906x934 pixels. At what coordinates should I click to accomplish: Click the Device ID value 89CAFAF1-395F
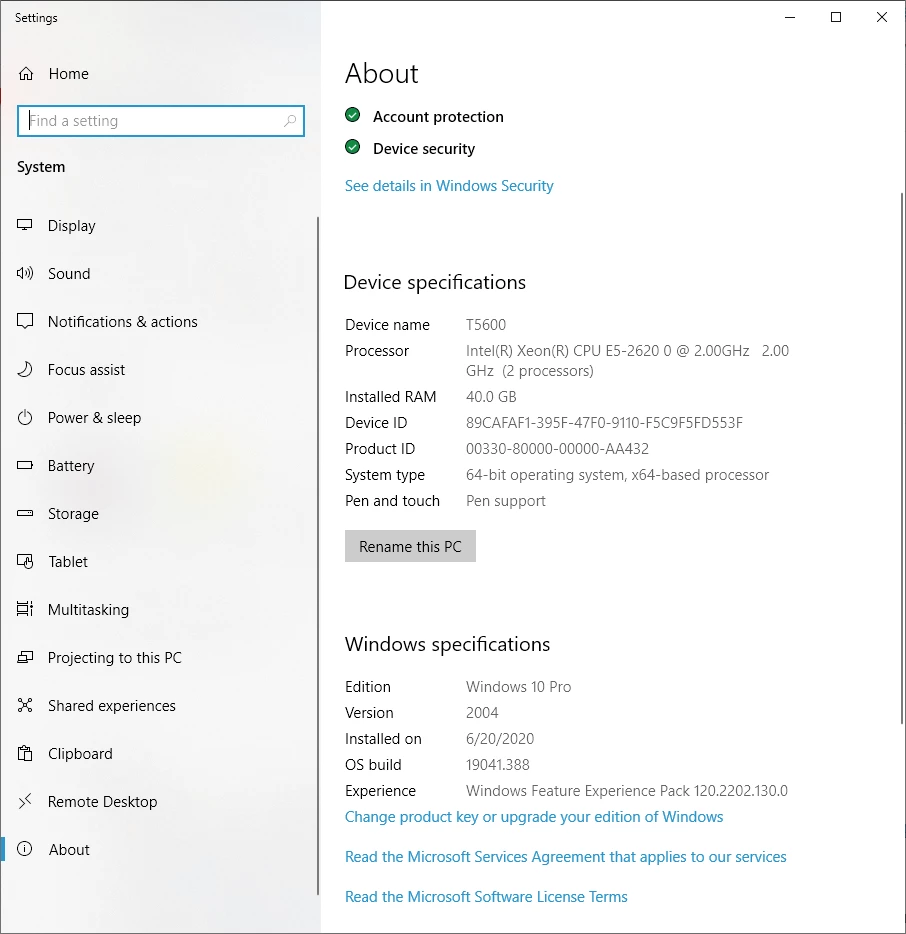pyautogui.click(x=604, y=423)
